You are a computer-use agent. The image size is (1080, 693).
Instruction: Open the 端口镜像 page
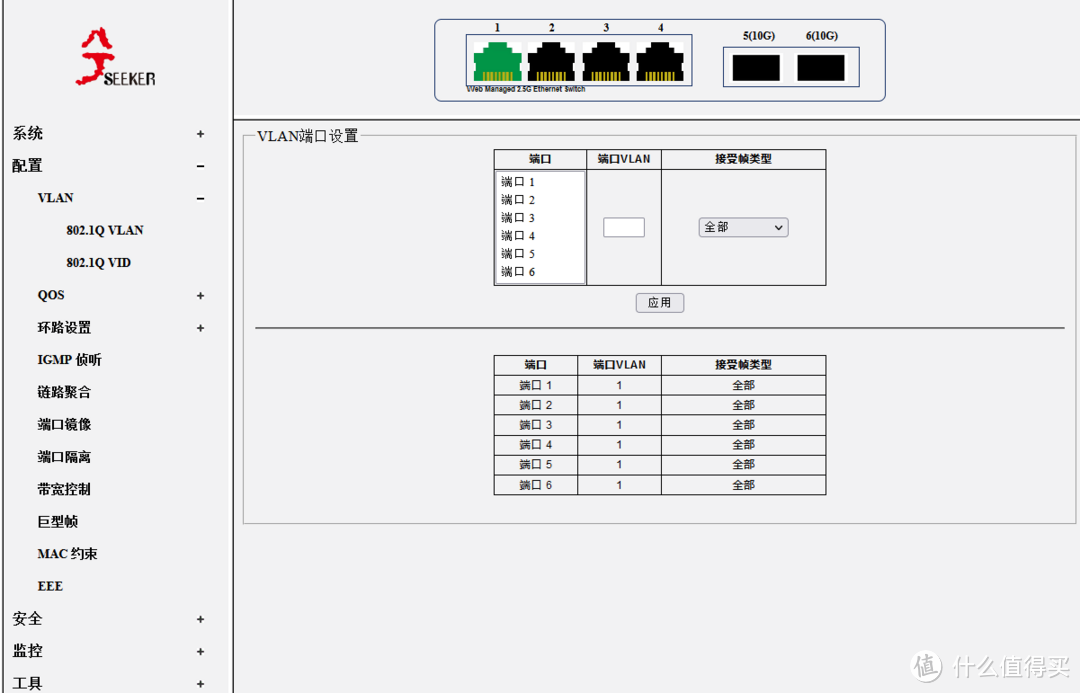[x=64, y=424]
